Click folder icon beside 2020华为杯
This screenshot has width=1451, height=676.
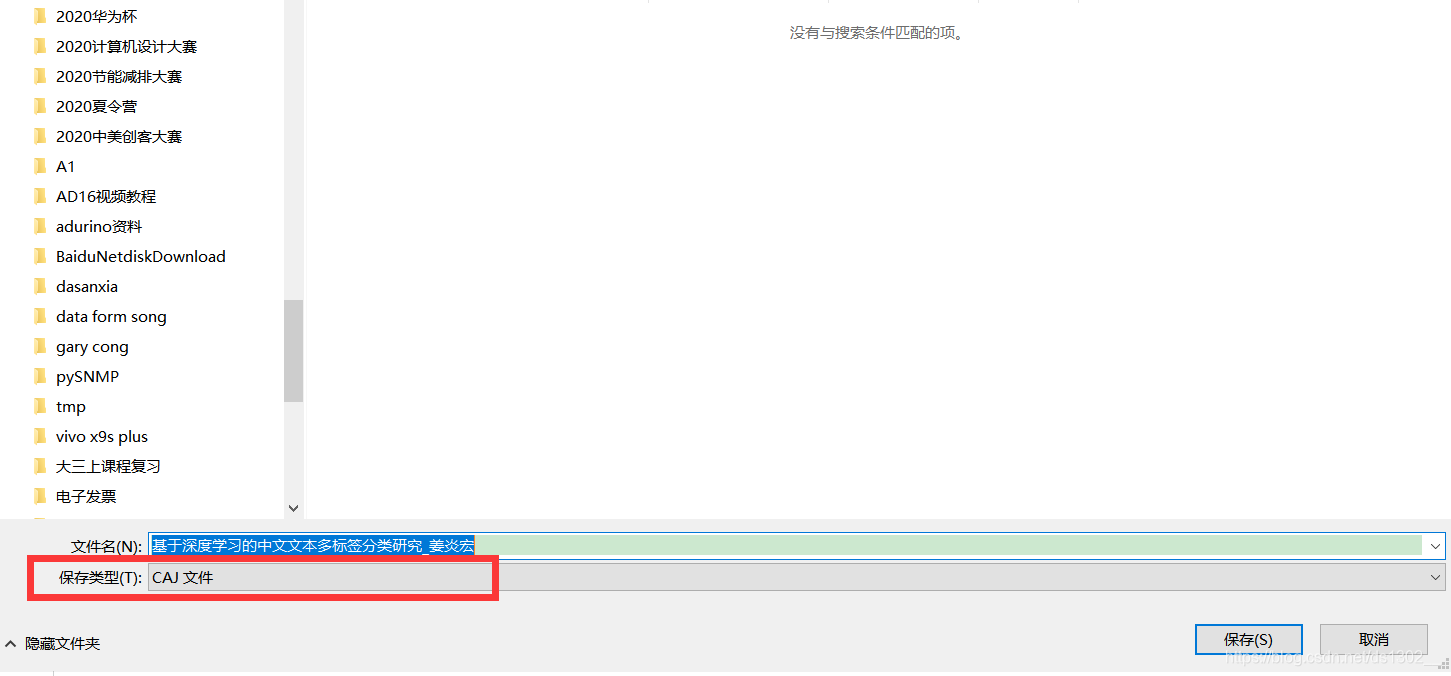point(40,16)
